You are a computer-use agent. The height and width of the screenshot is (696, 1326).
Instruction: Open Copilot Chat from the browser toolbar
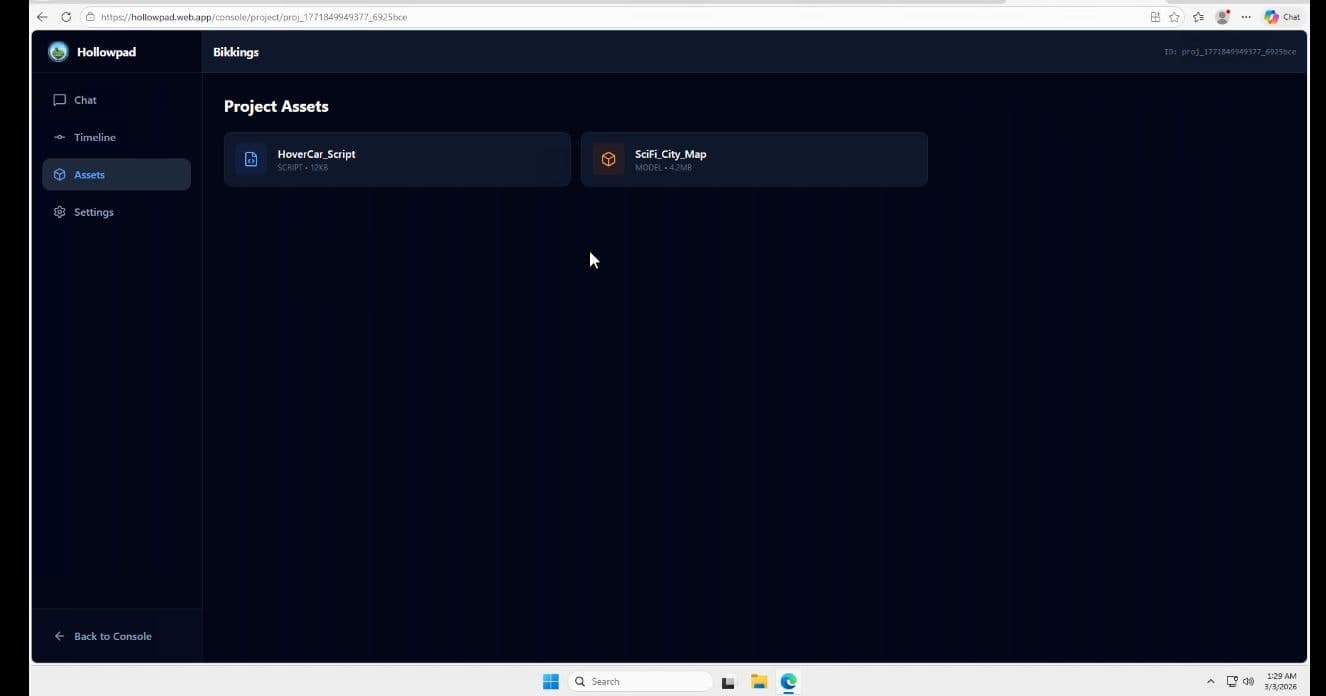[x=1281, y=16]
